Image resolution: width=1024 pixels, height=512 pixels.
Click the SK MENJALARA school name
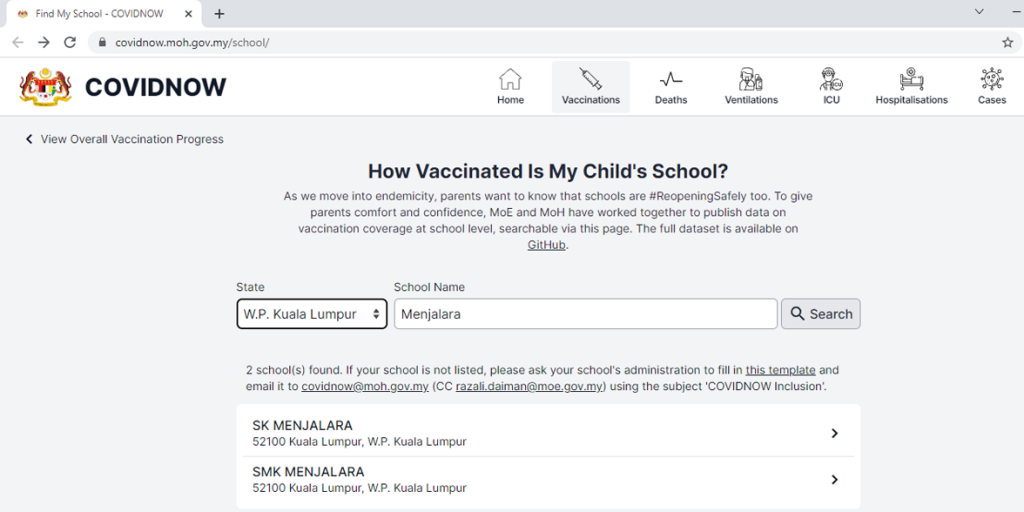302,425
